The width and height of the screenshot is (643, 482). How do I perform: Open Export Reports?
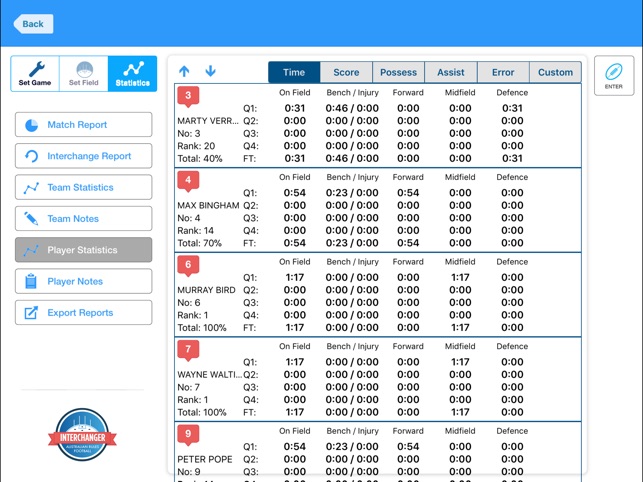(x=84, y=313)
